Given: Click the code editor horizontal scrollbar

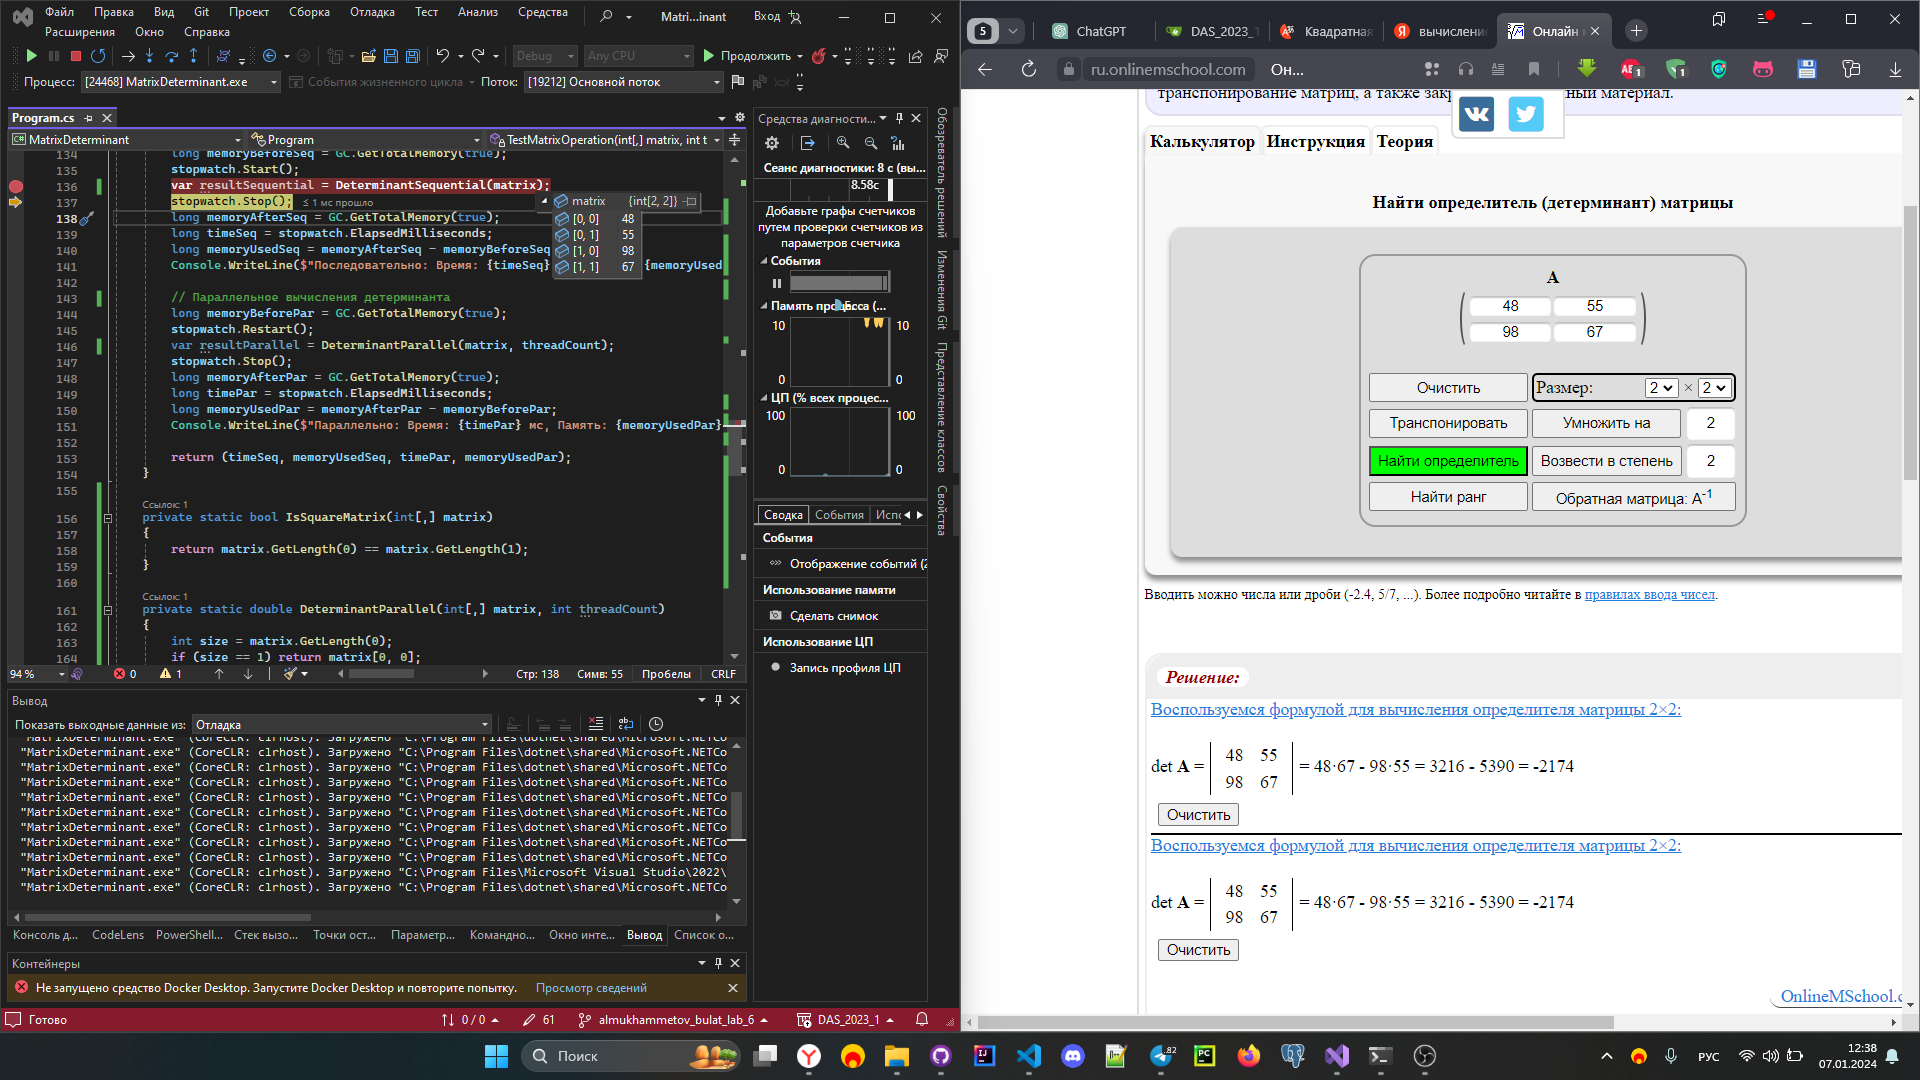Looking at the screenshot, I should pyautogui.click(x=382, y=674).
